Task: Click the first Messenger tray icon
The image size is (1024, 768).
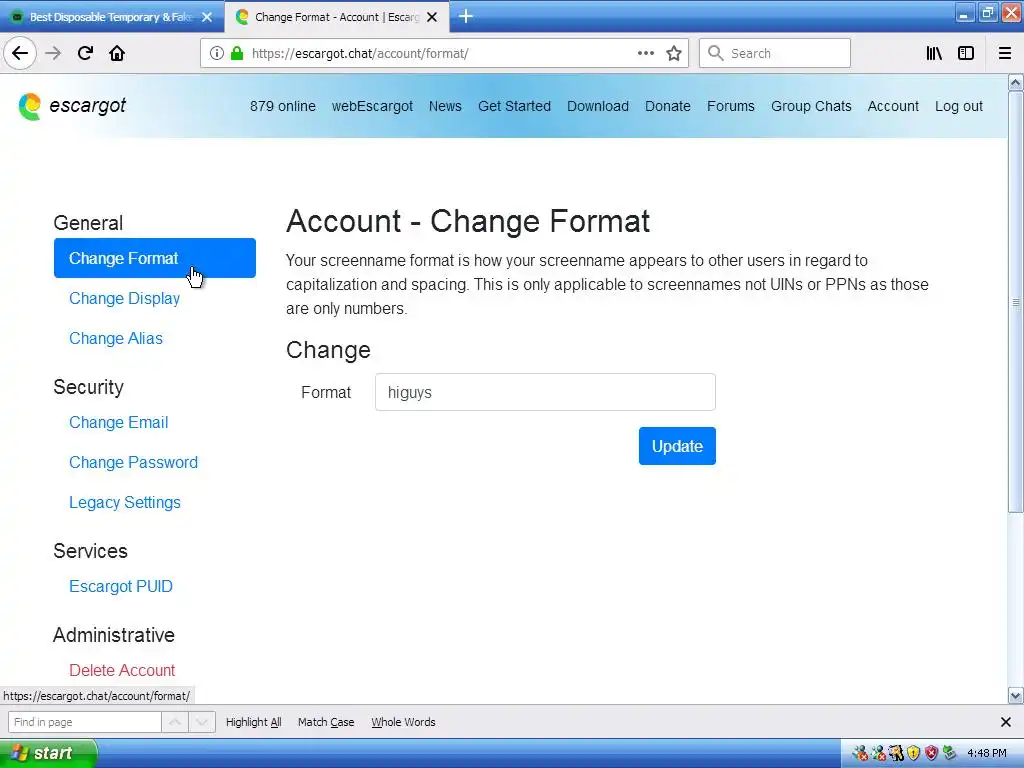Action: 860,754
